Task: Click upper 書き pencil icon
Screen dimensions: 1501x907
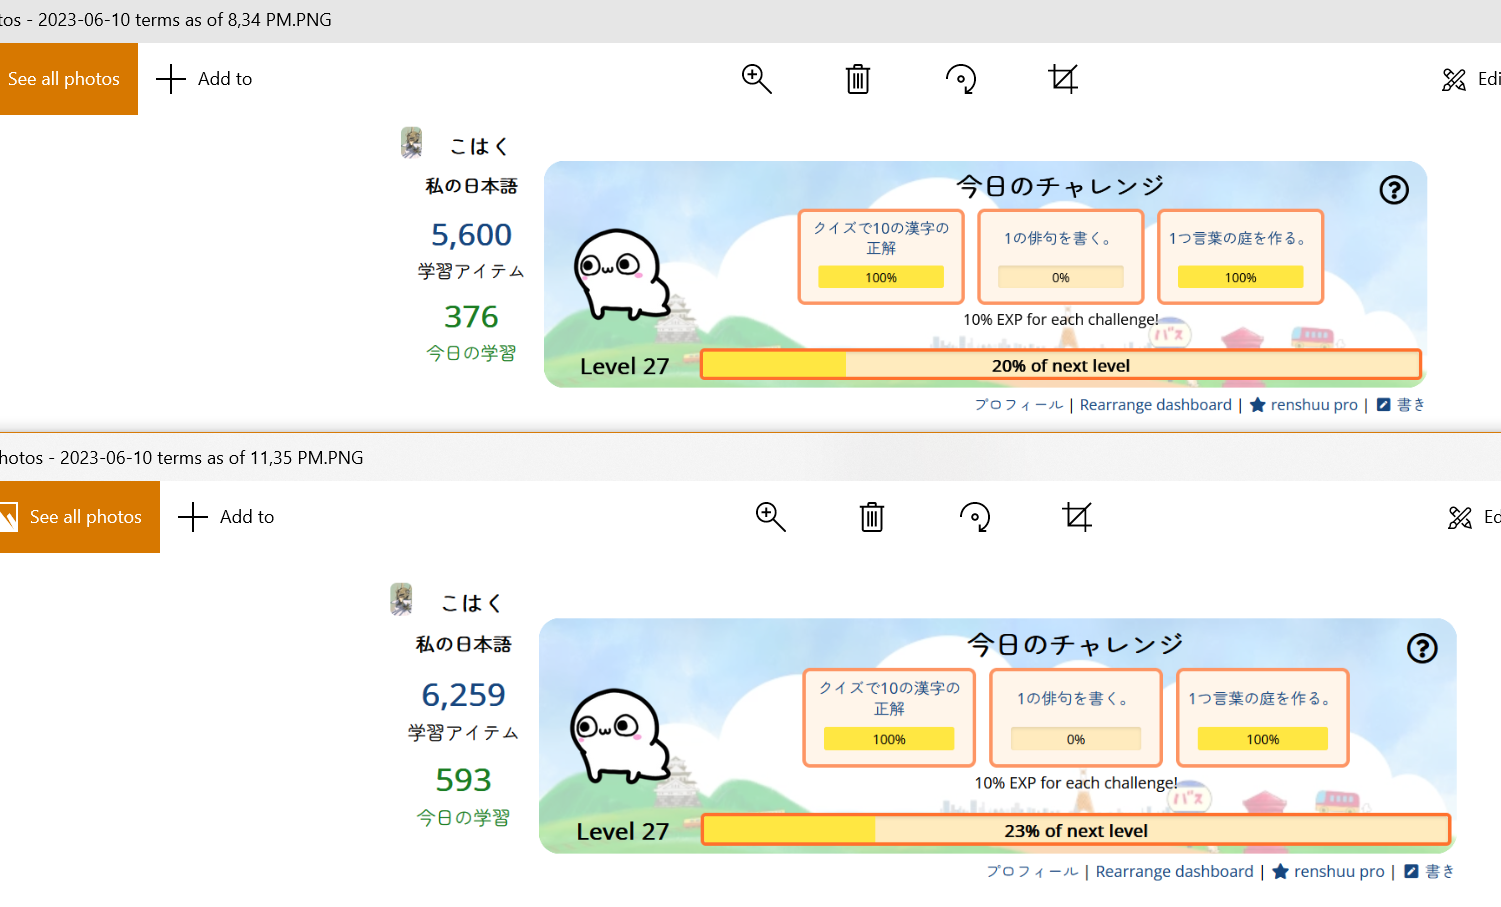Action: [x=1384, y=405]
